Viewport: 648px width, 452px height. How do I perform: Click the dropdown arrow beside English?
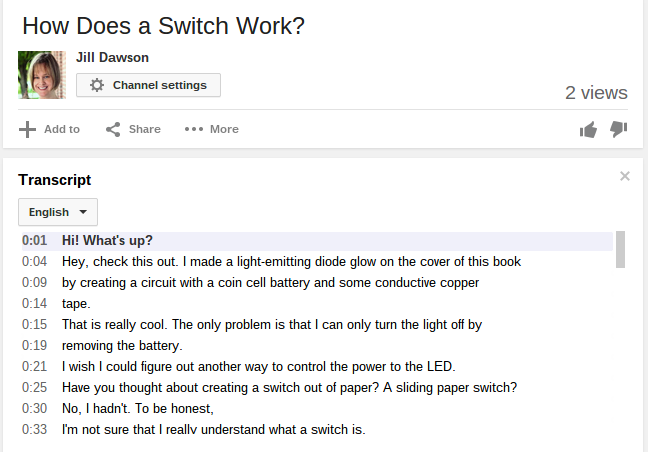(83, 212)
